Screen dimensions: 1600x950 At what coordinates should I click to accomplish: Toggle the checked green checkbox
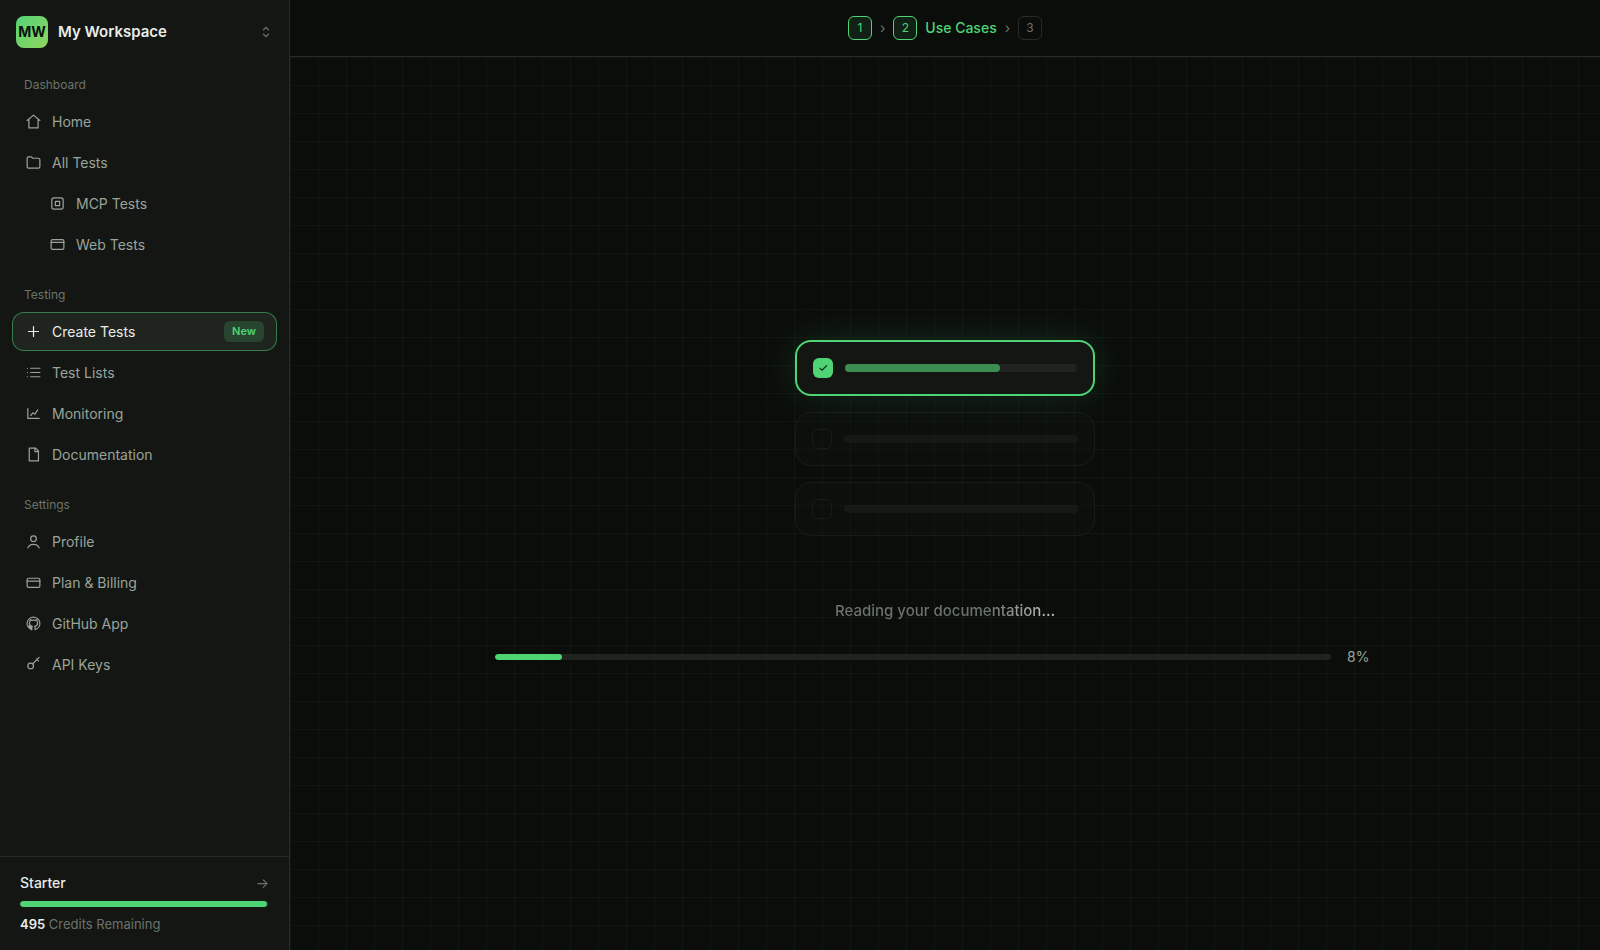coord(823,368)
